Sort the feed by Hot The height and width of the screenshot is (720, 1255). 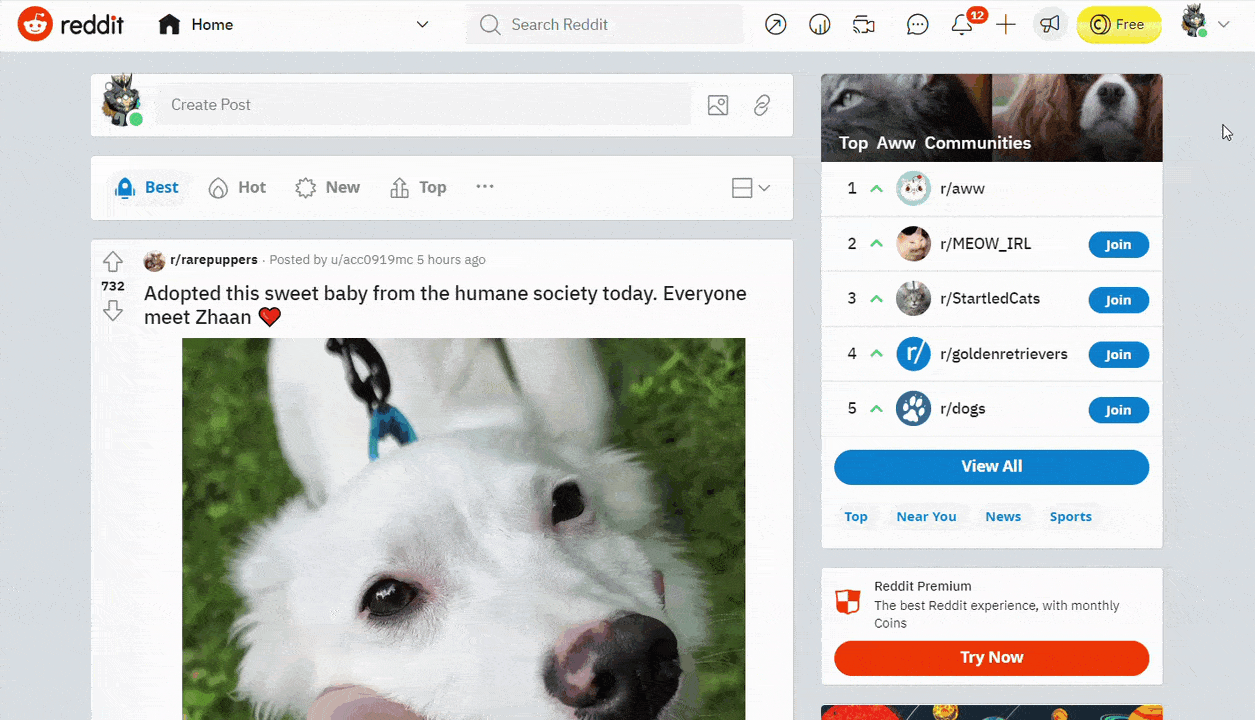point(238,188)
